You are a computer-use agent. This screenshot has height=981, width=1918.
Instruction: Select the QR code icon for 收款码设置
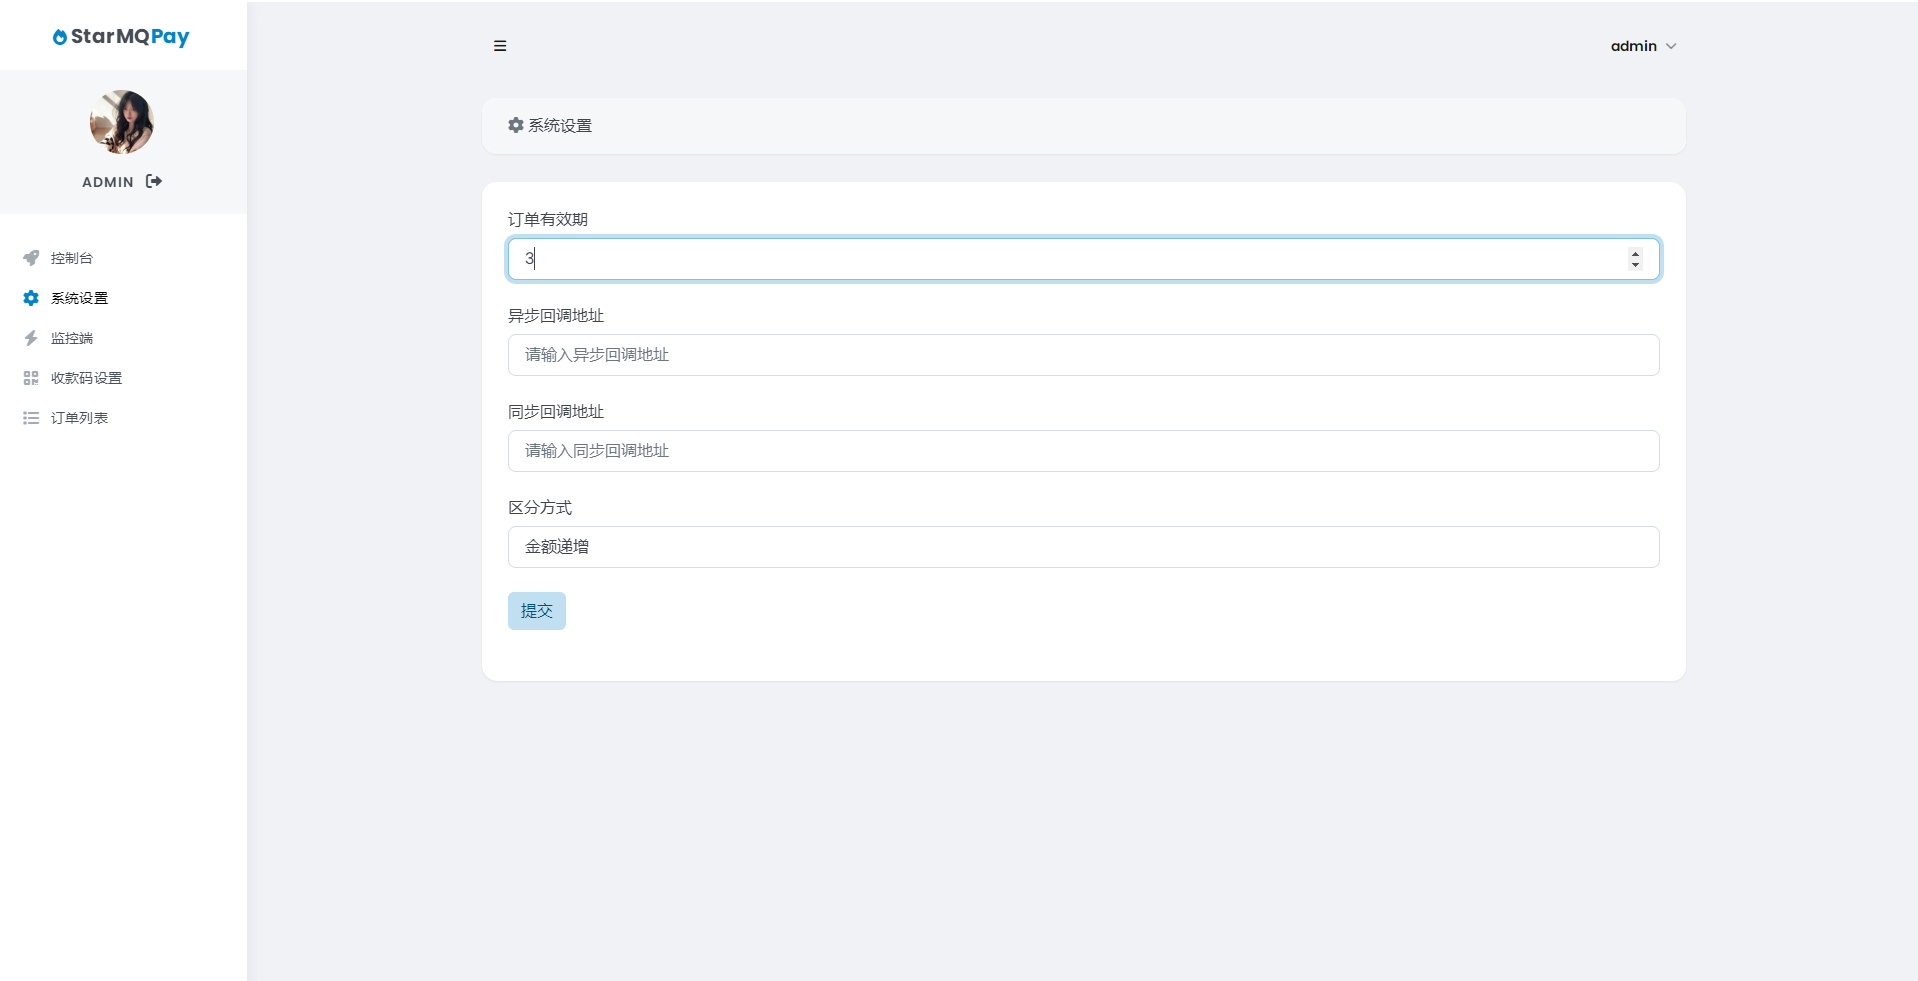[x=31, y=378]
